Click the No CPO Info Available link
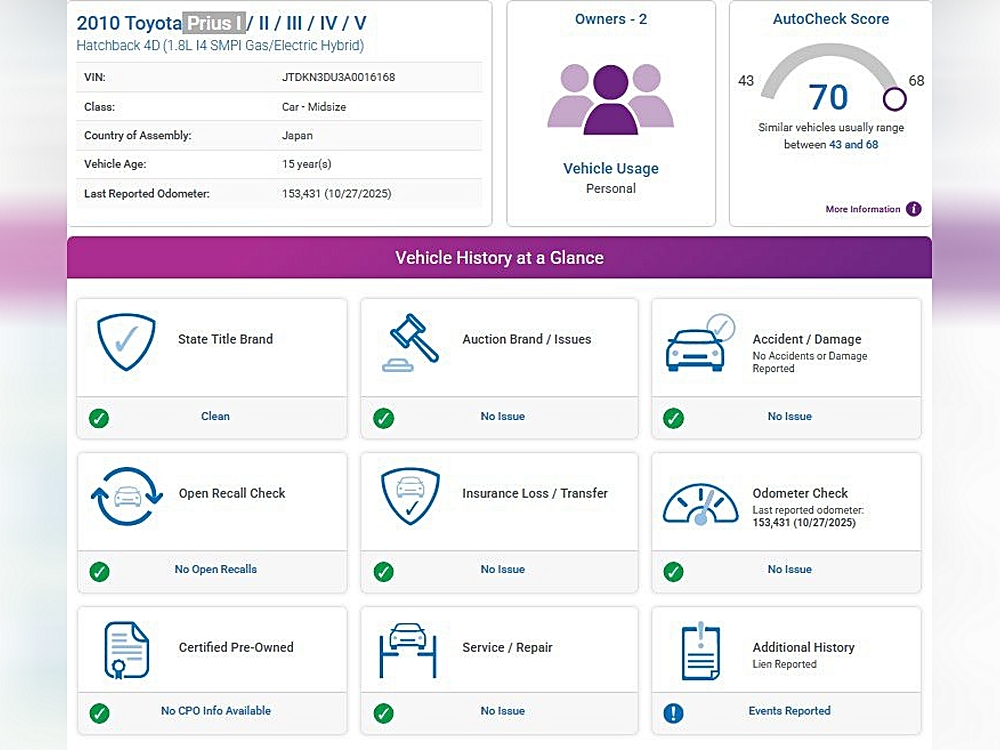The height and width of the screenshot is (750, 1000). [x=215, y=711]
